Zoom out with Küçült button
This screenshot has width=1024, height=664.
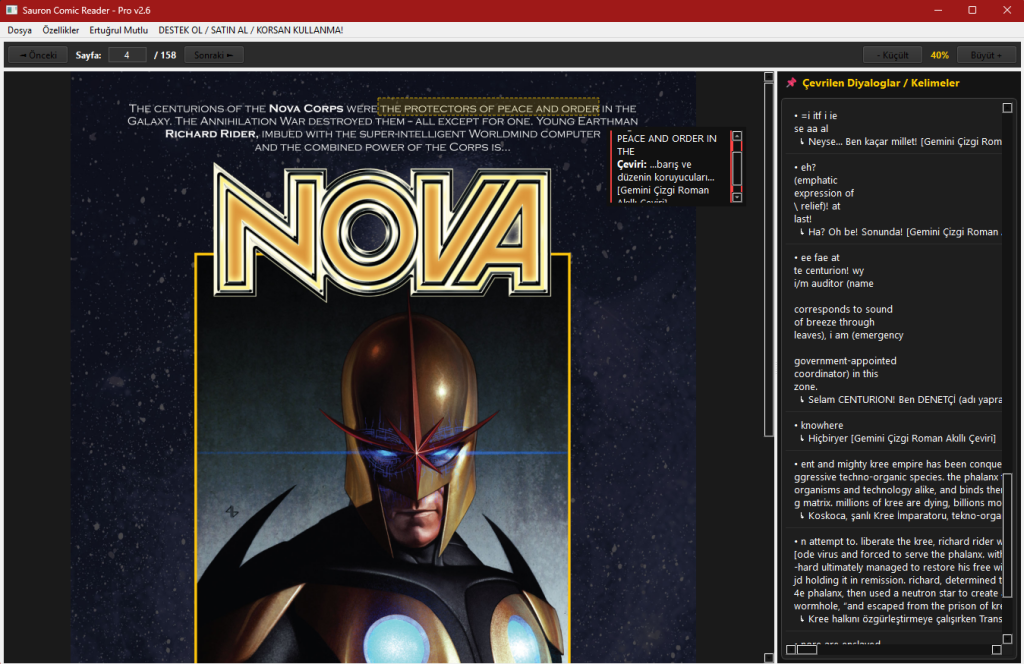coord(892,55)
